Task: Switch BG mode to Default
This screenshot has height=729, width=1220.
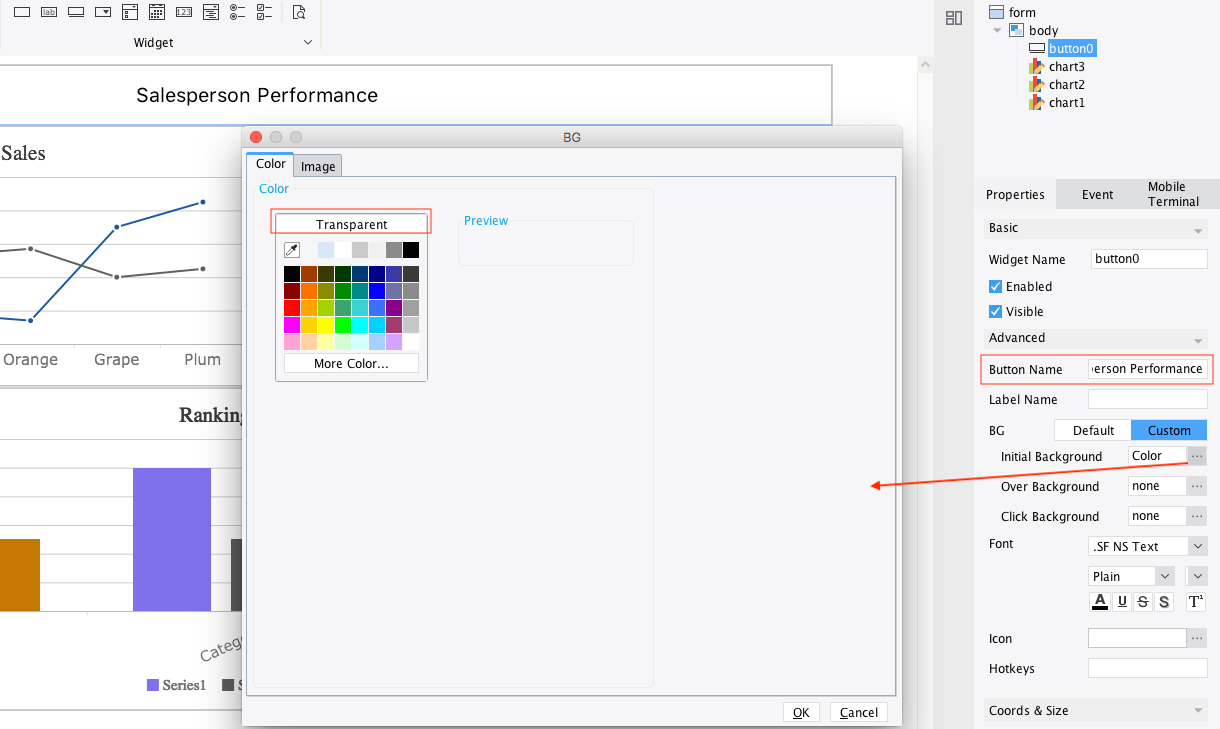Action: [1093, 430]
